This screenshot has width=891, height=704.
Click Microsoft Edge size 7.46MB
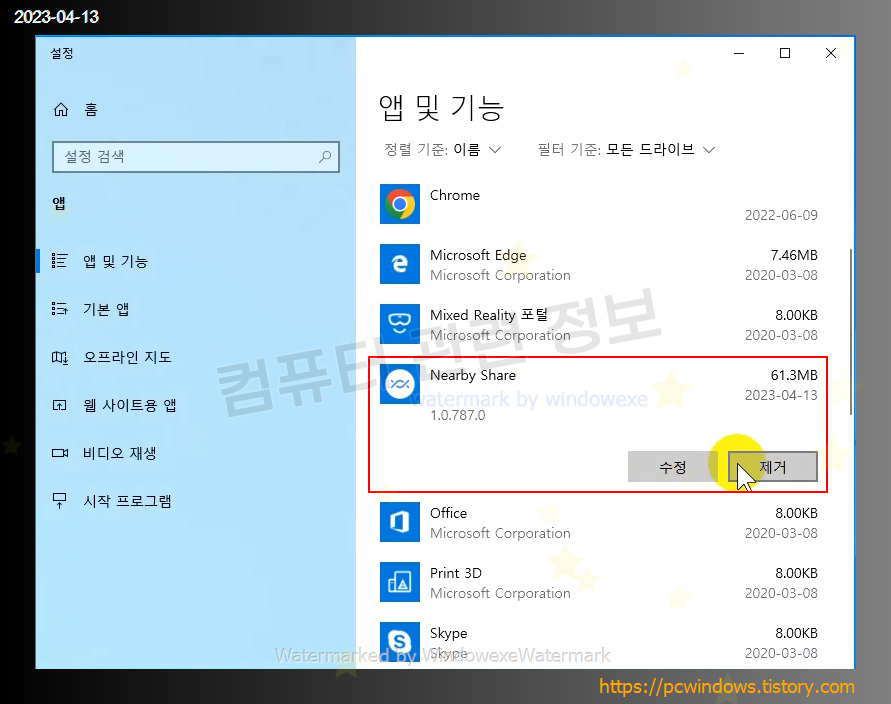click(794, 255)
